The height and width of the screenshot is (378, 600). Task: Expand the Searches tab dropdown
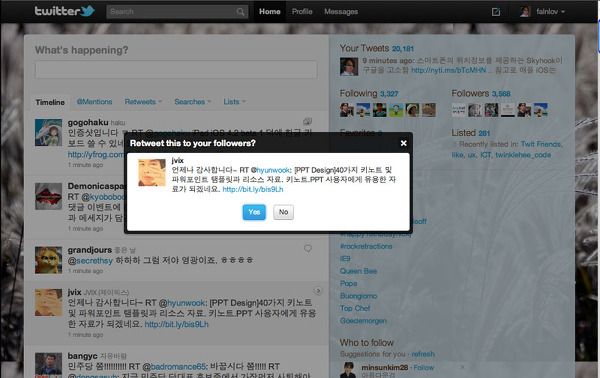coord(192,102)
